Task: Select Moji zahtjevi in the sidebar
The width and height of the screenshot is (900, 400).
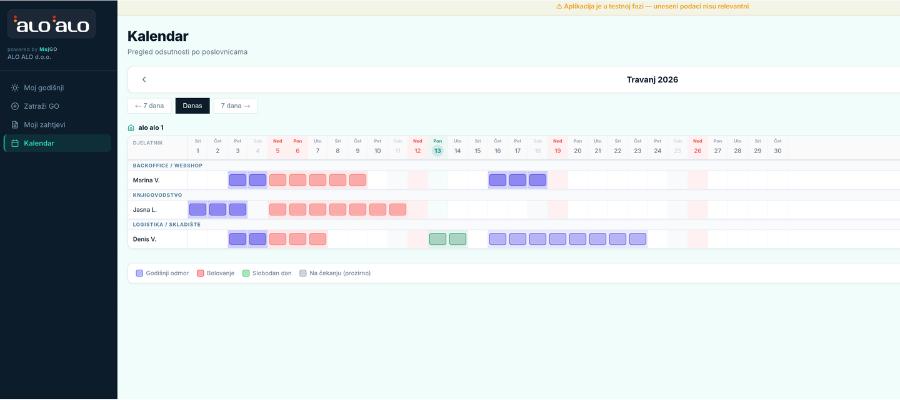Action: pos(45,125)
